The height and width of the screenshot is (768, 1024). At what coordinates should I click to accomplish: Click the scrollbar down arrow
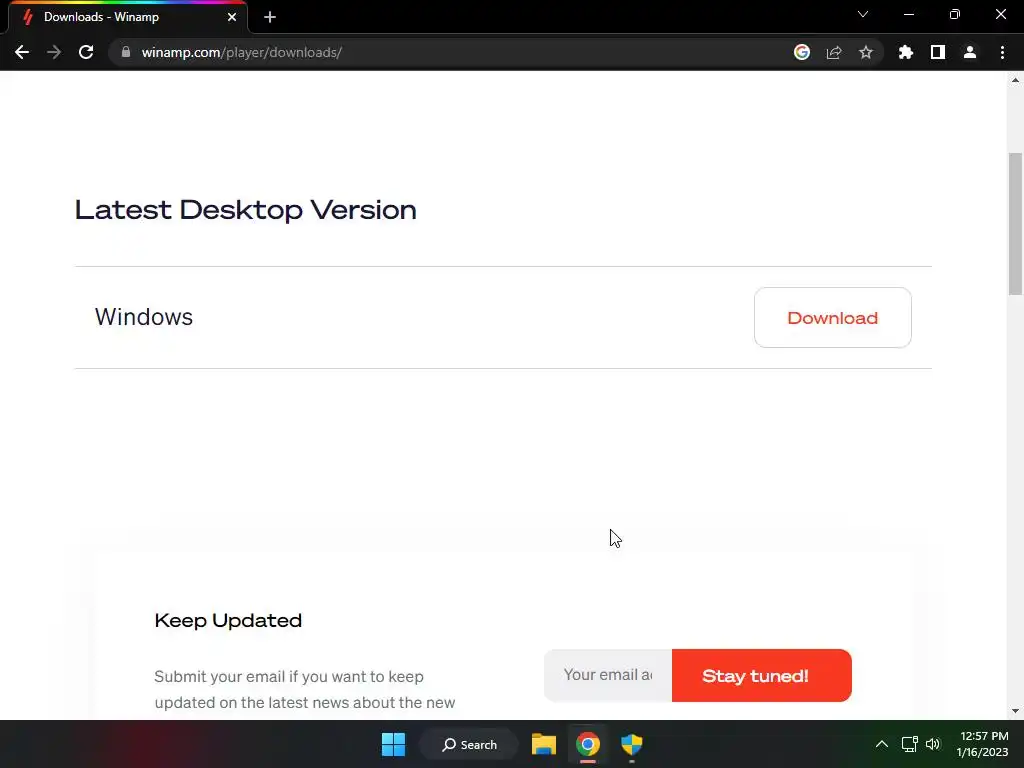(1016, 711)
